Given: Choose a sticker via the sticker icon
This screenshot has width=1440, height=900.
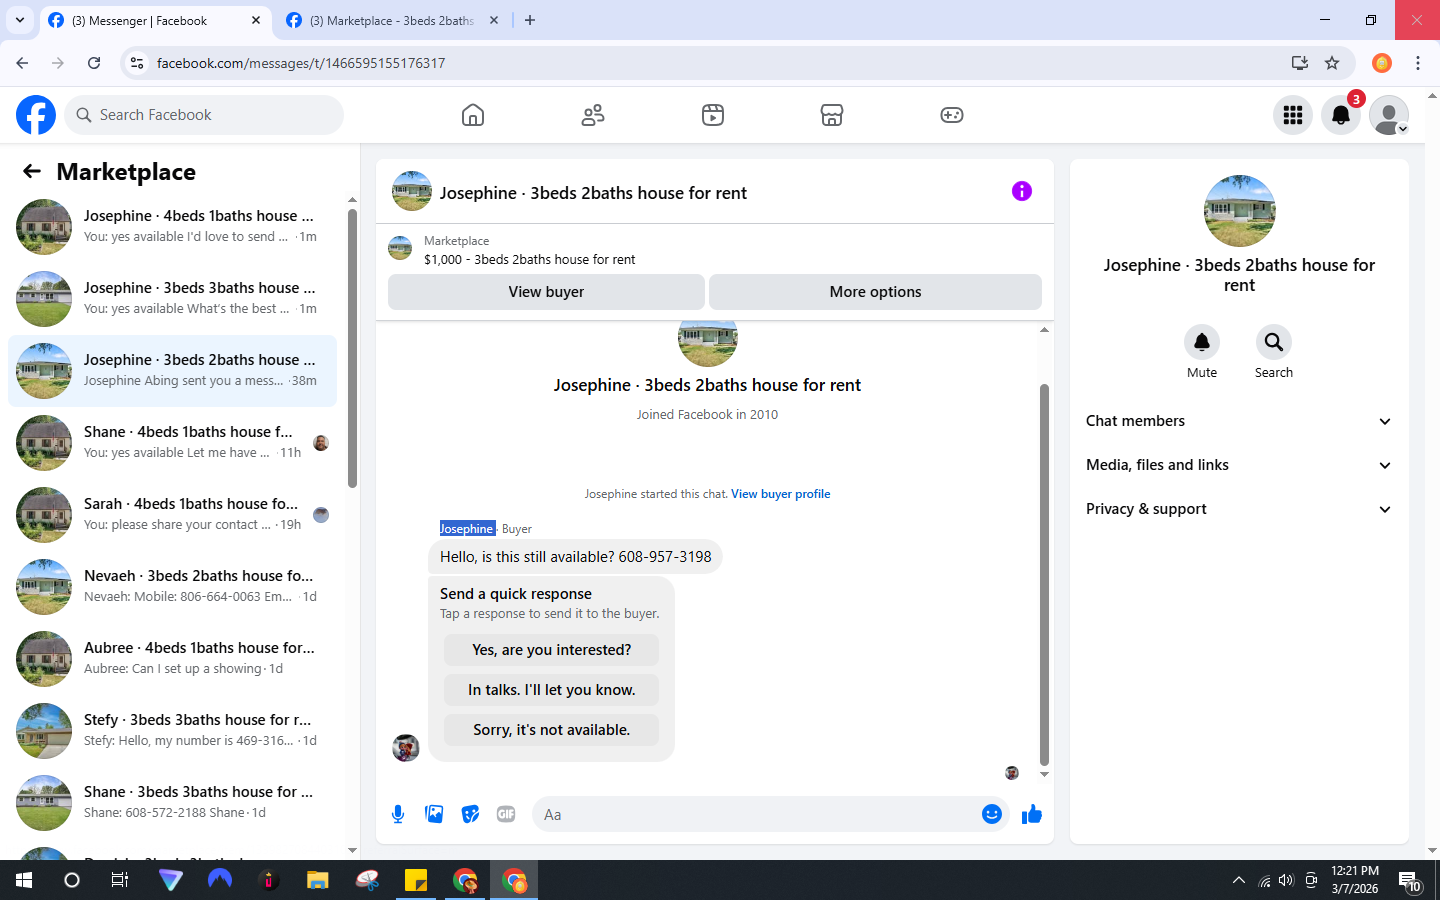Looking at the screenshot, I should [470, 814].
